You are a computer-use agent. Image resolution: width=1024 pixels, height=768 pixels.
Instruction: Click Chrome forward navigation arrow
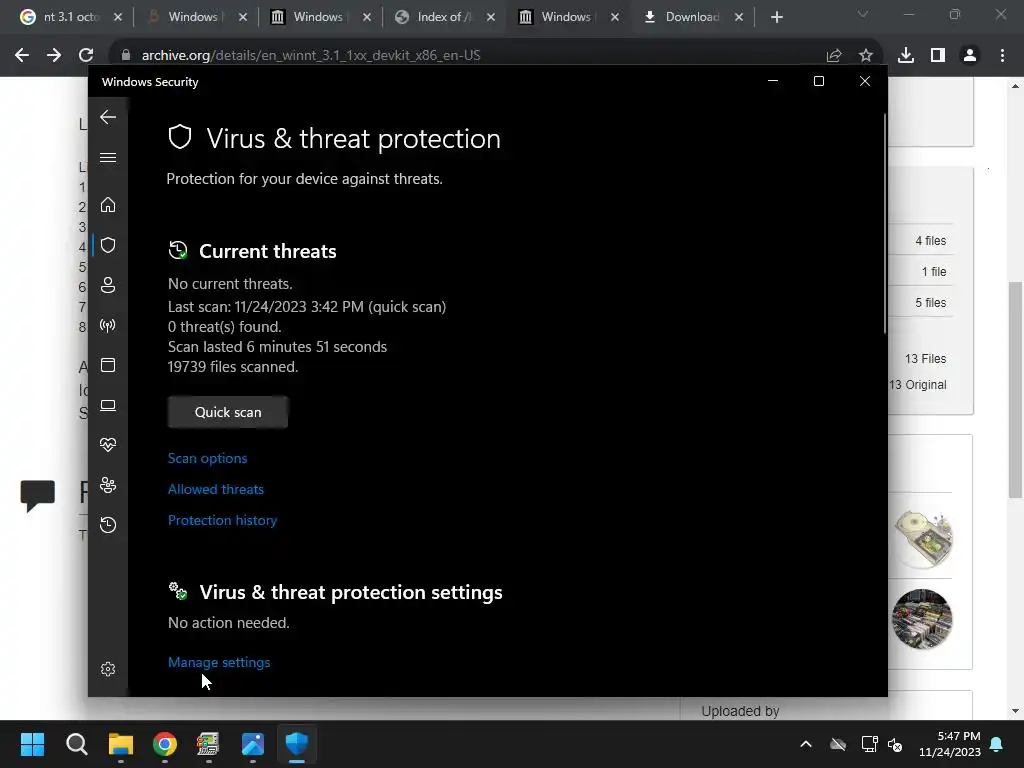[x=54, y=56]
